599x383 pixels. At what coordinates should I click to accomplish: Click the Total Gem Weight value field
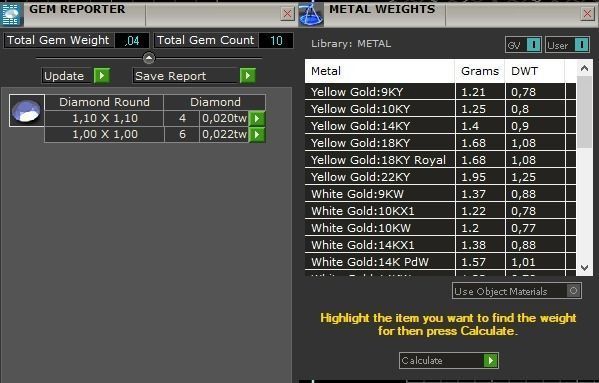[132, 40]
